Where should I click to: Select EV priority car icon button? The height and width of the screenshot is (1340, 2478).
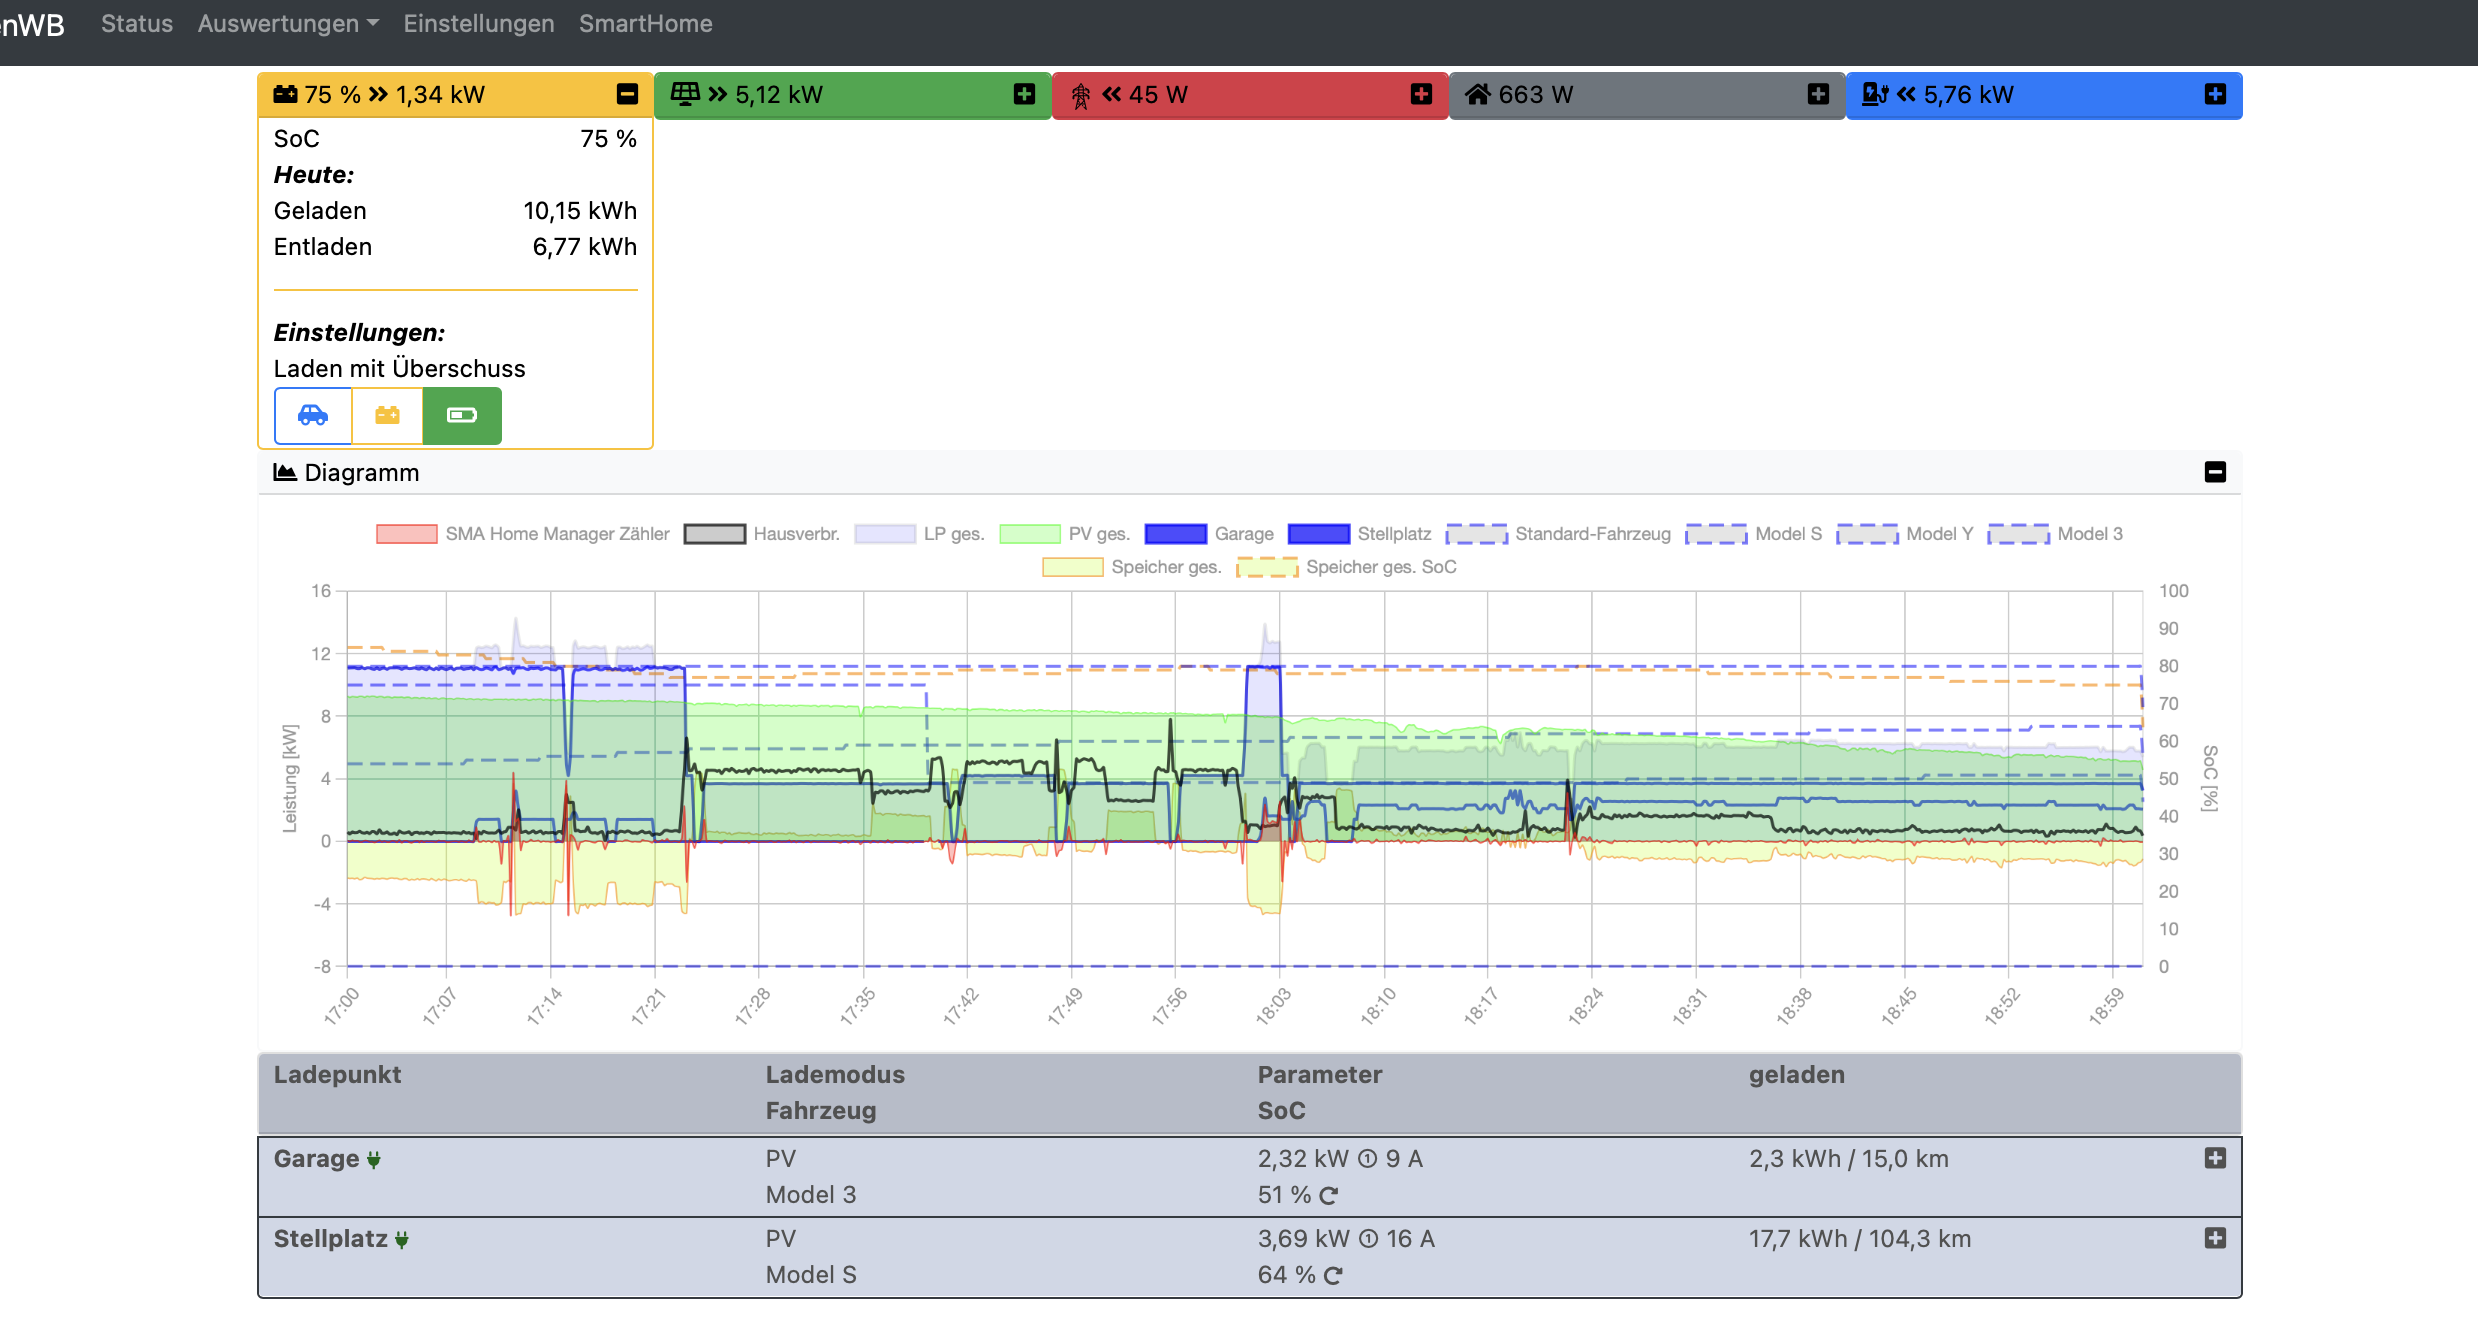(x=313, y=415)
